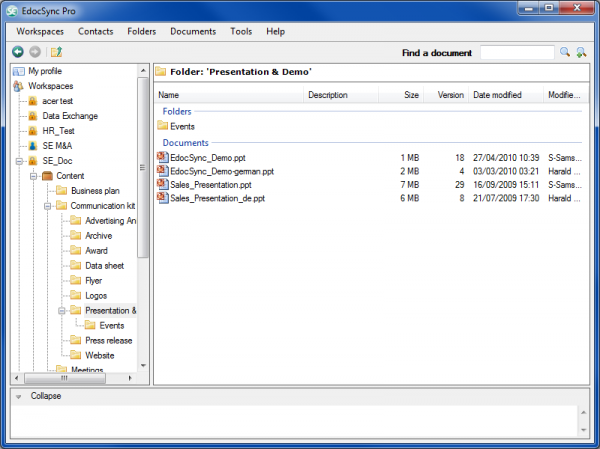Screen dimensions: 600x449
Task: Click the Modifie... column header
Action: [566, 95]
